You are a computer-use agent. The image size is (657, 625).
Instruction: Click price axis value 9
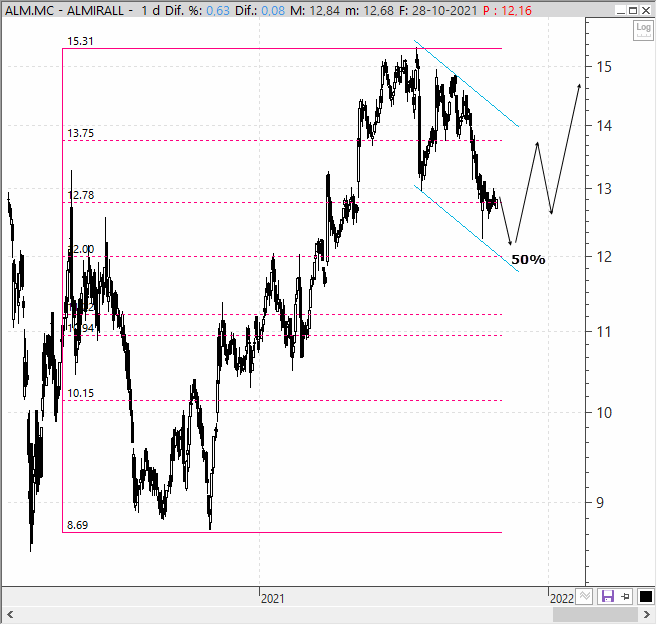[600, 503]
